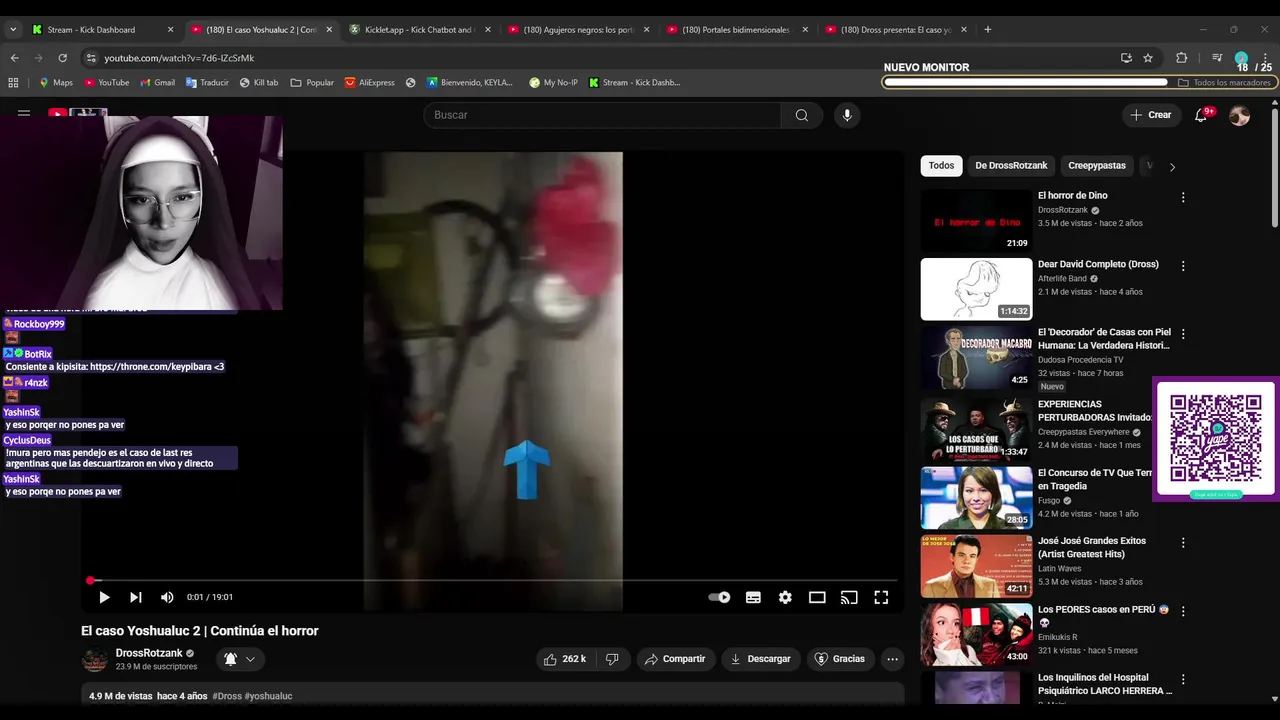Open the AliExpress bookmark
This screenshot has height=720, width=1280.
(x=370, y=83)
